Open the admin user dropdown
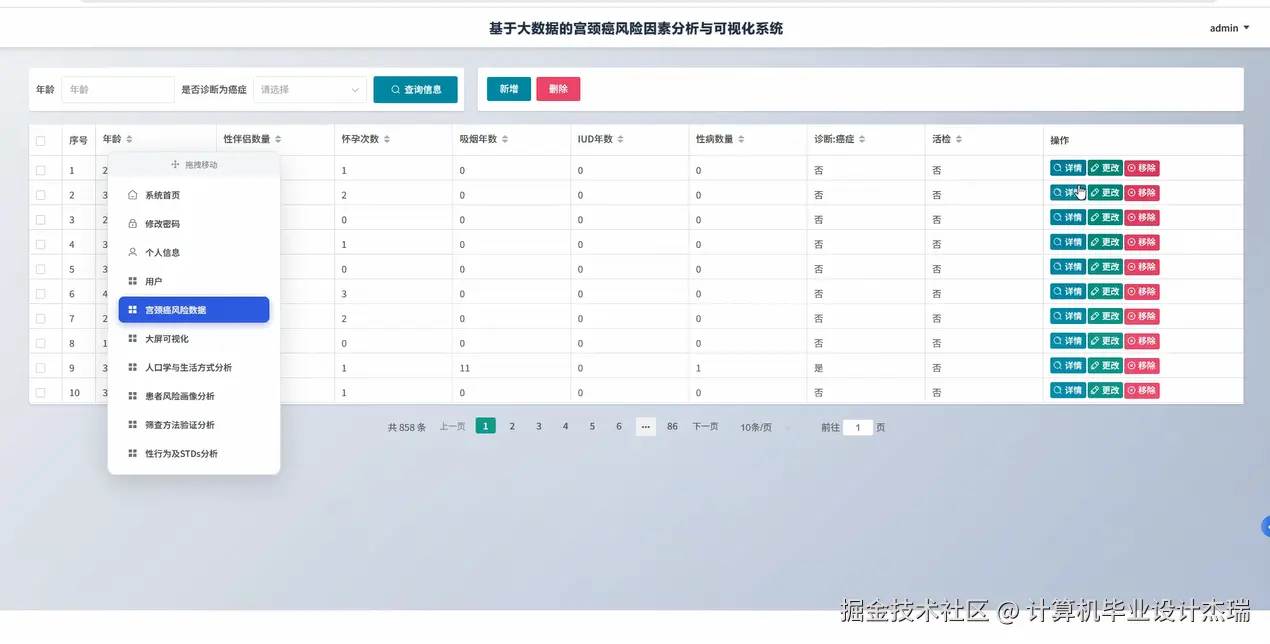 [x=1230, y=28]
